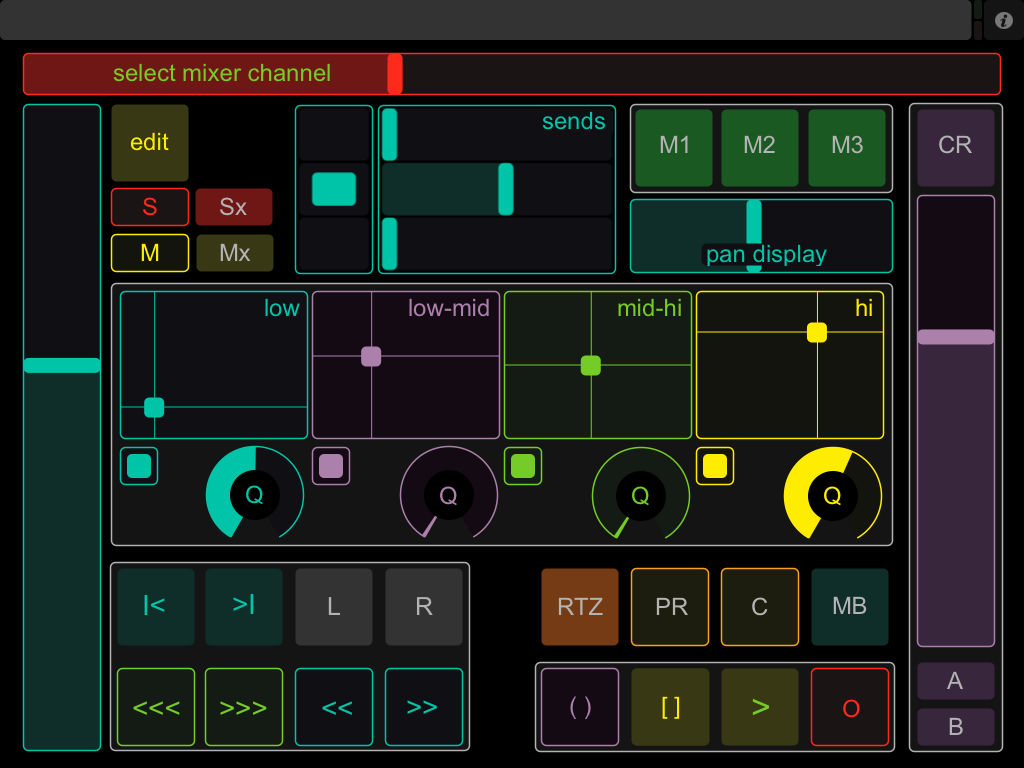The width and height of the screenshot is (1024, 768).
Task: Select the M3 button
Action: [846, 148]
